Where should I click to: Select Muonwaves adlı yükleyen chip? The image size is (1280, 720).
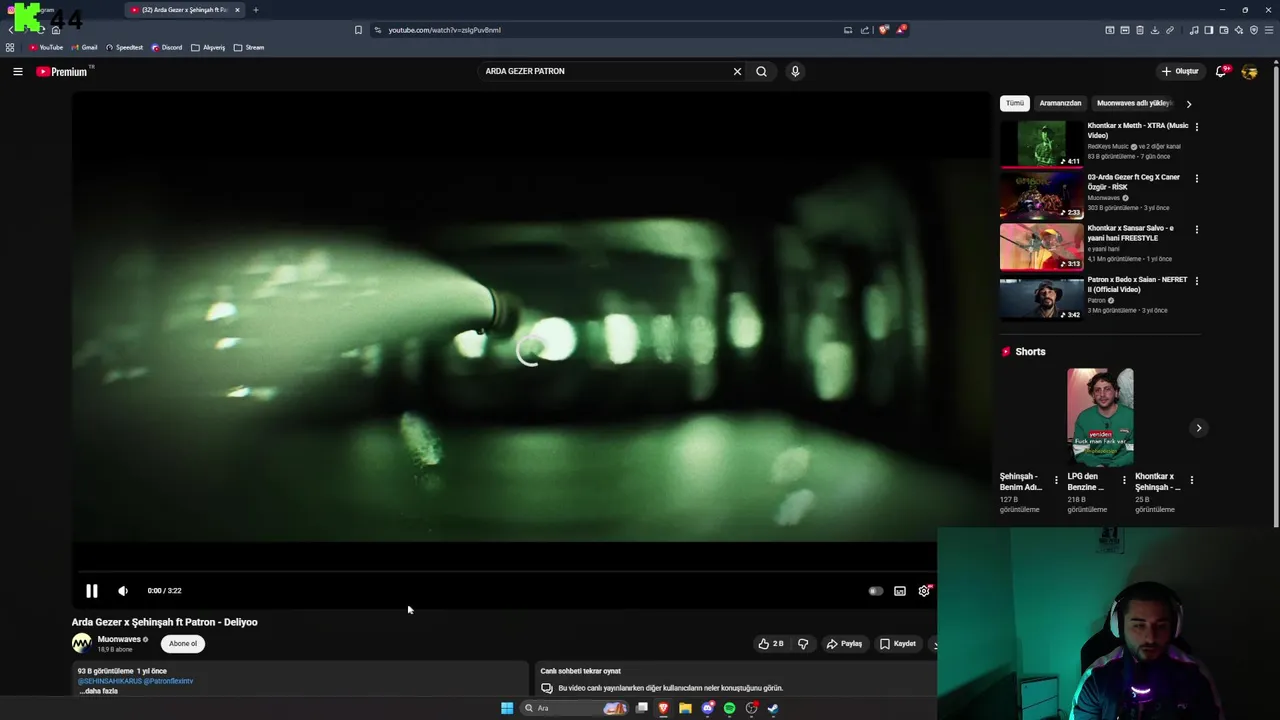[x=1133, y=103]
